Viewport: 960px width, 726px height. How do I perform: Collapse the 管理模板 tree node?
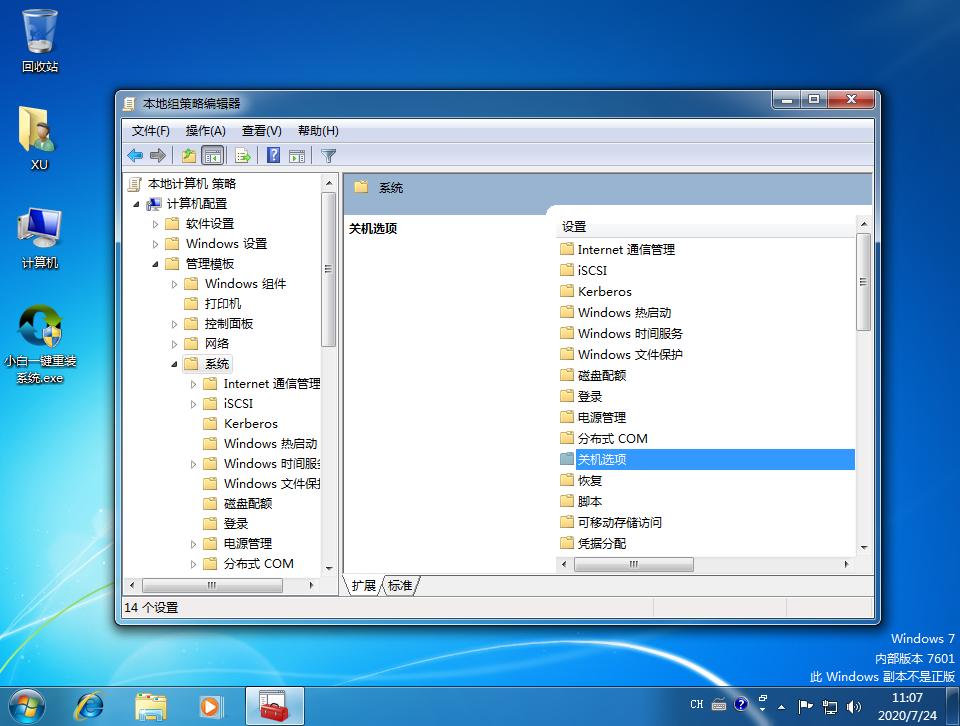pos(156,264)
